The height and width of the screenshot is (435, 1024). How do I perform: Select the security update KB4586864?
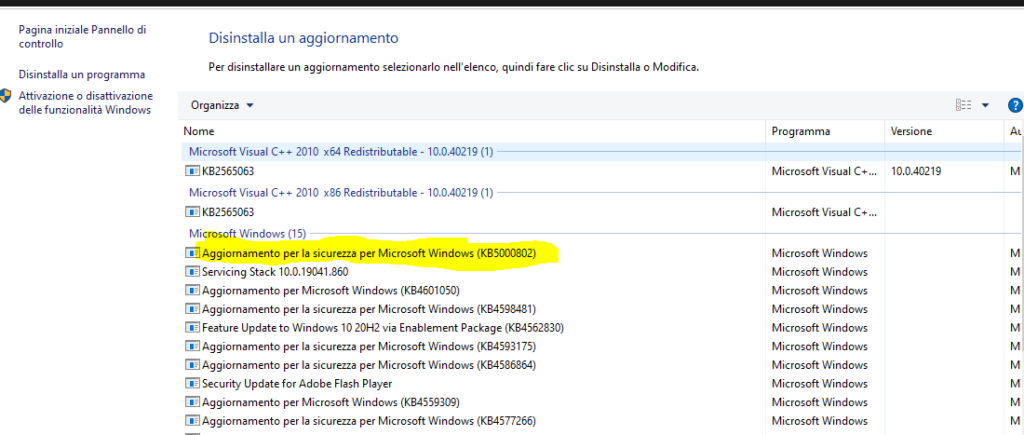369,364
